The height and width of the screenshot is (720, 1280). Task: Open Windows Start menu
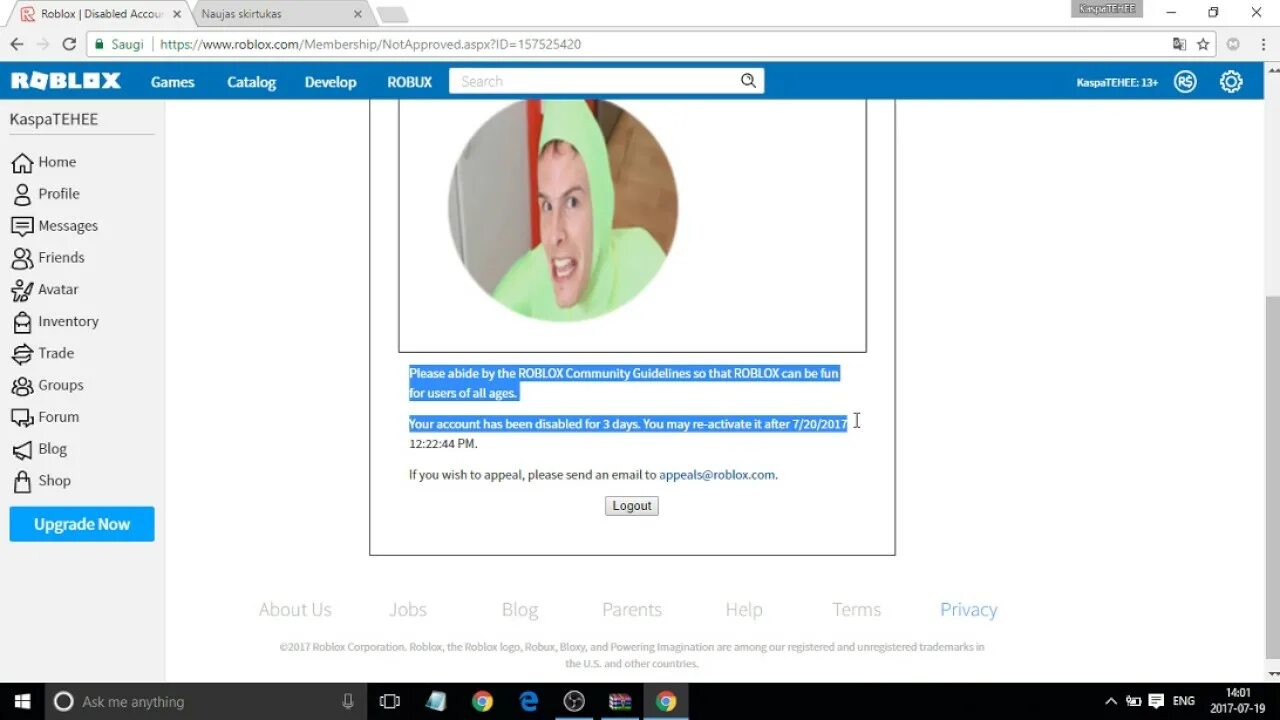(x=22, y=701)
